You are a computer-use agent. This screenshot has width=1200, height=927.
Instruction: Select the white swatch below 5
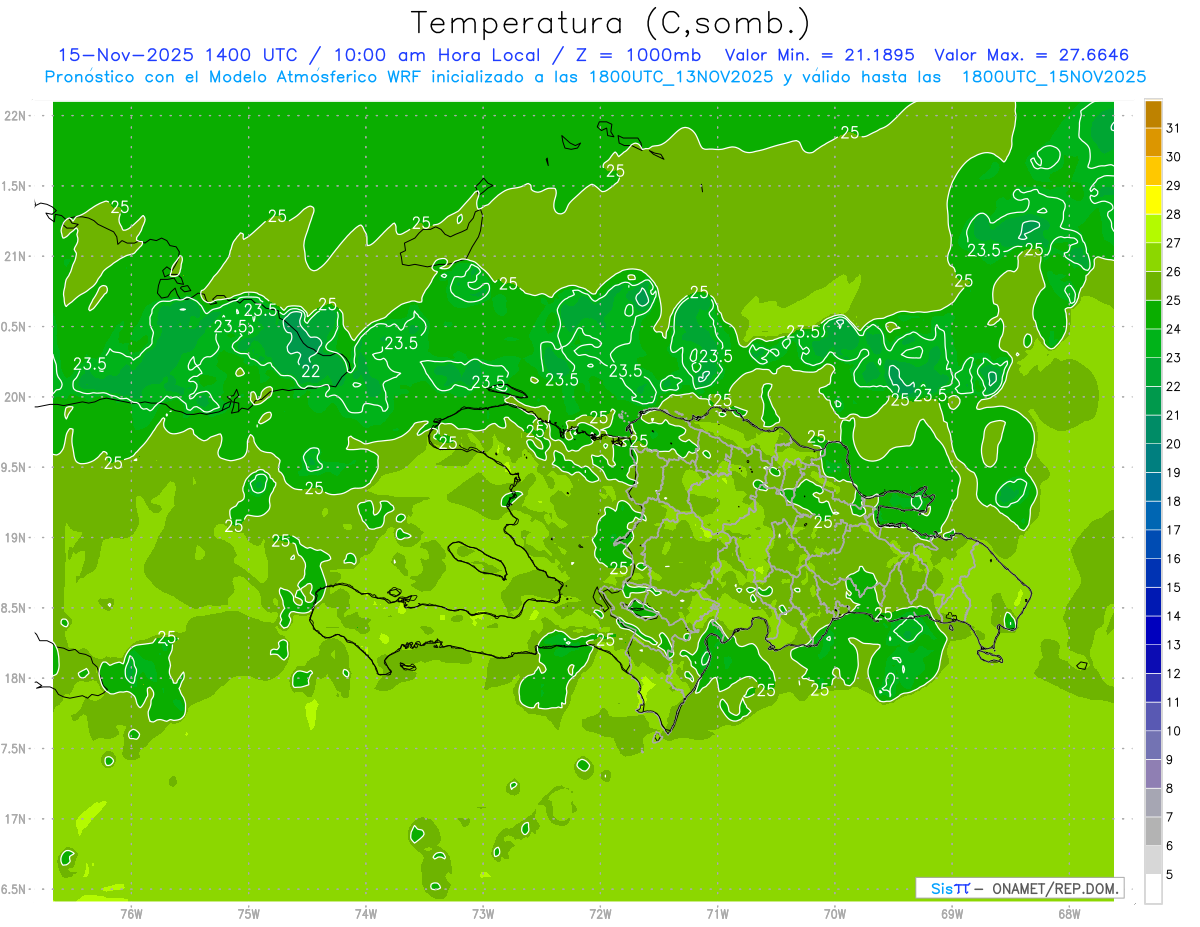tap(1153, 888)
